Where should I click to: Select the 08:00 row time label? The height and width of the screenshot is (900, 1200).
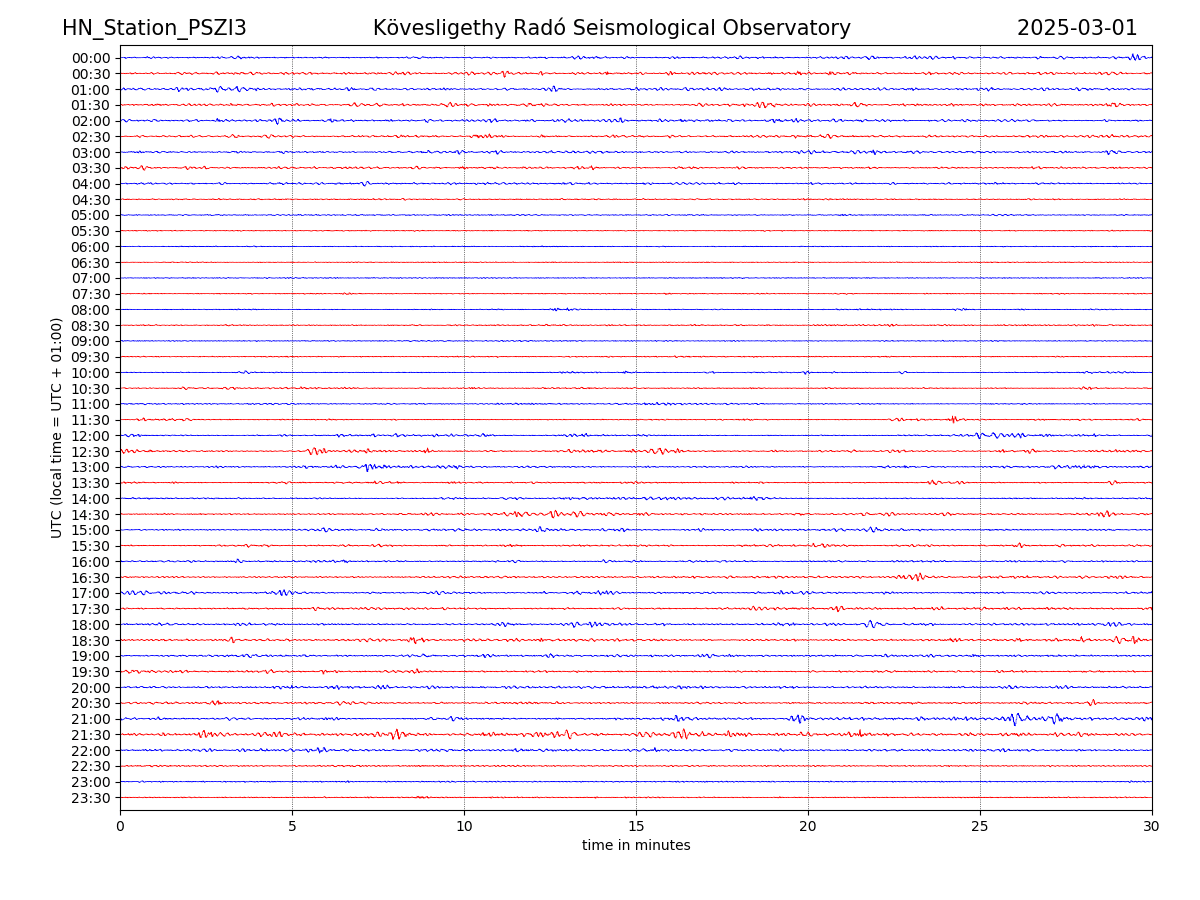pyautogui.click(x=91, y=310)
